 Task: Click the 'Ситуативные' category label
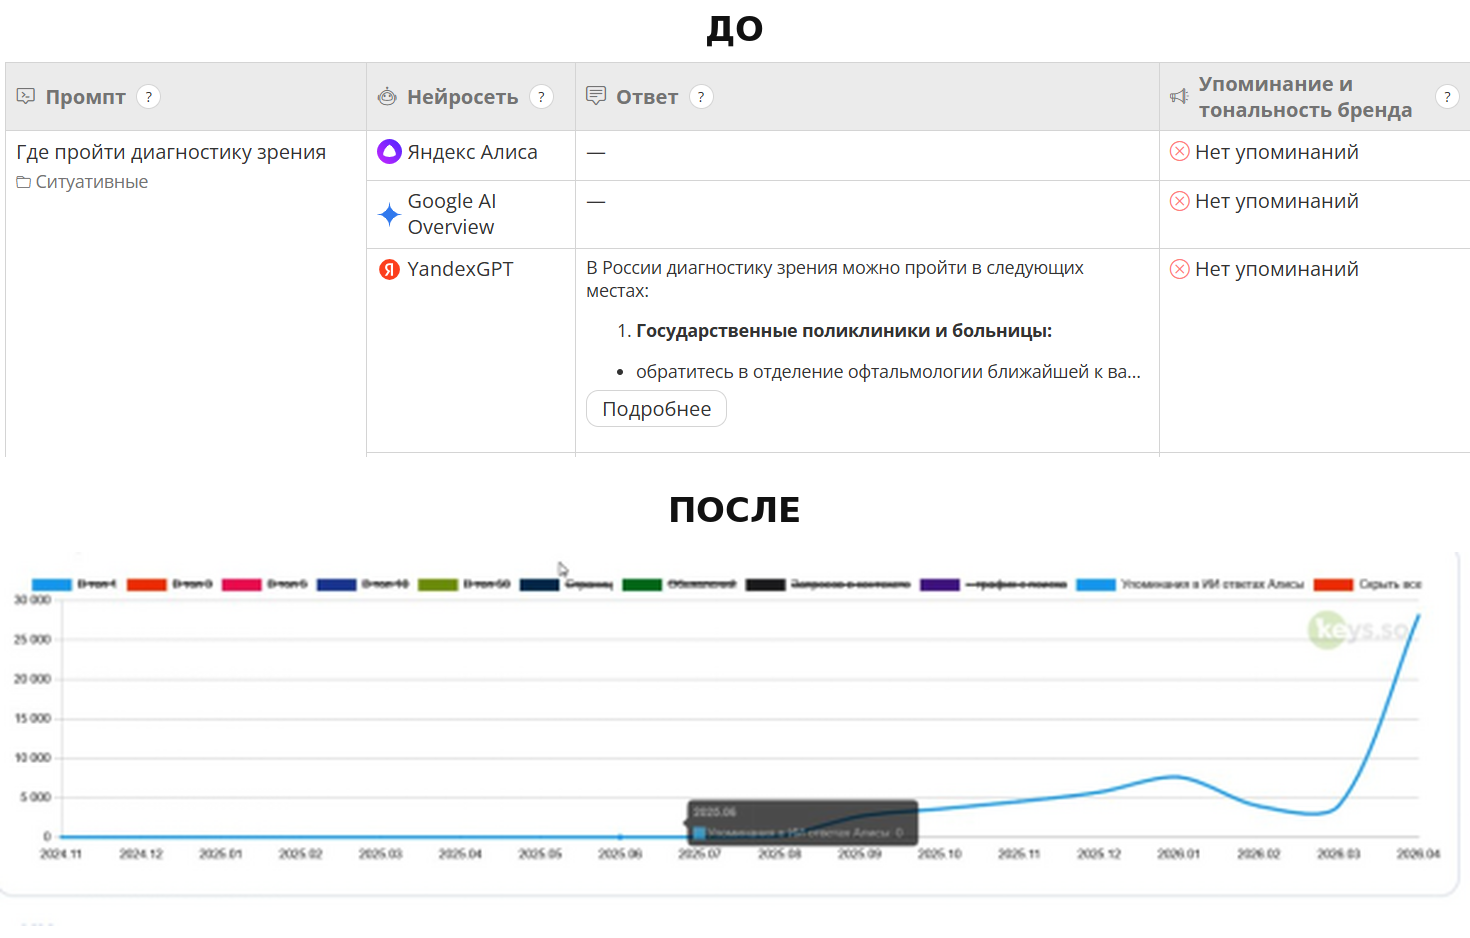(x=92, y=182)
